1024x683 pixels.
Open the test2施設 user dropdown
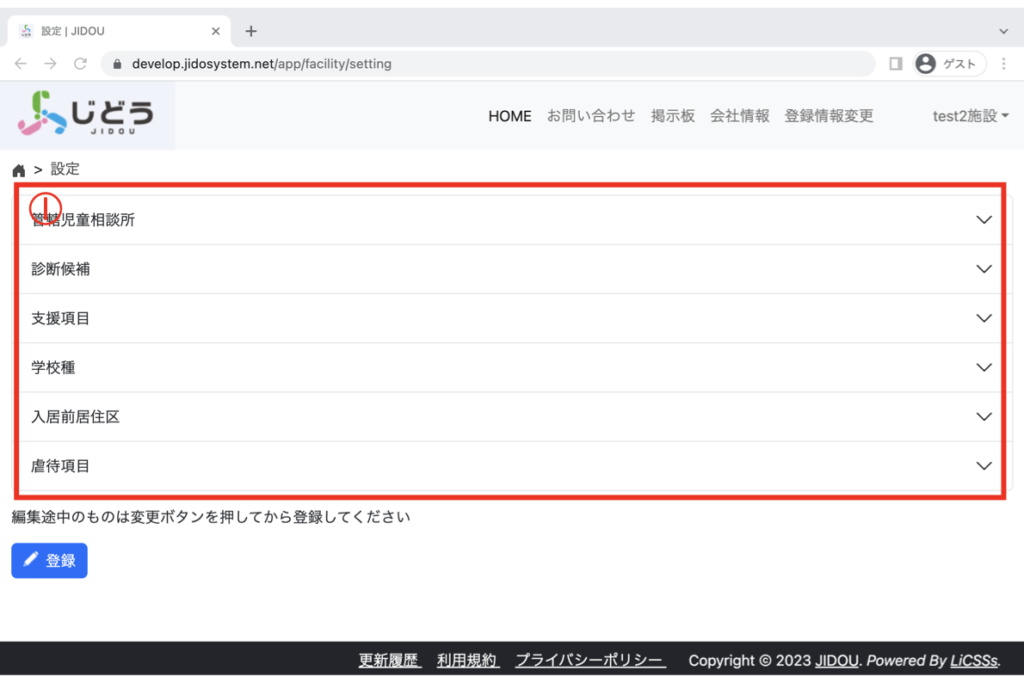970,116
